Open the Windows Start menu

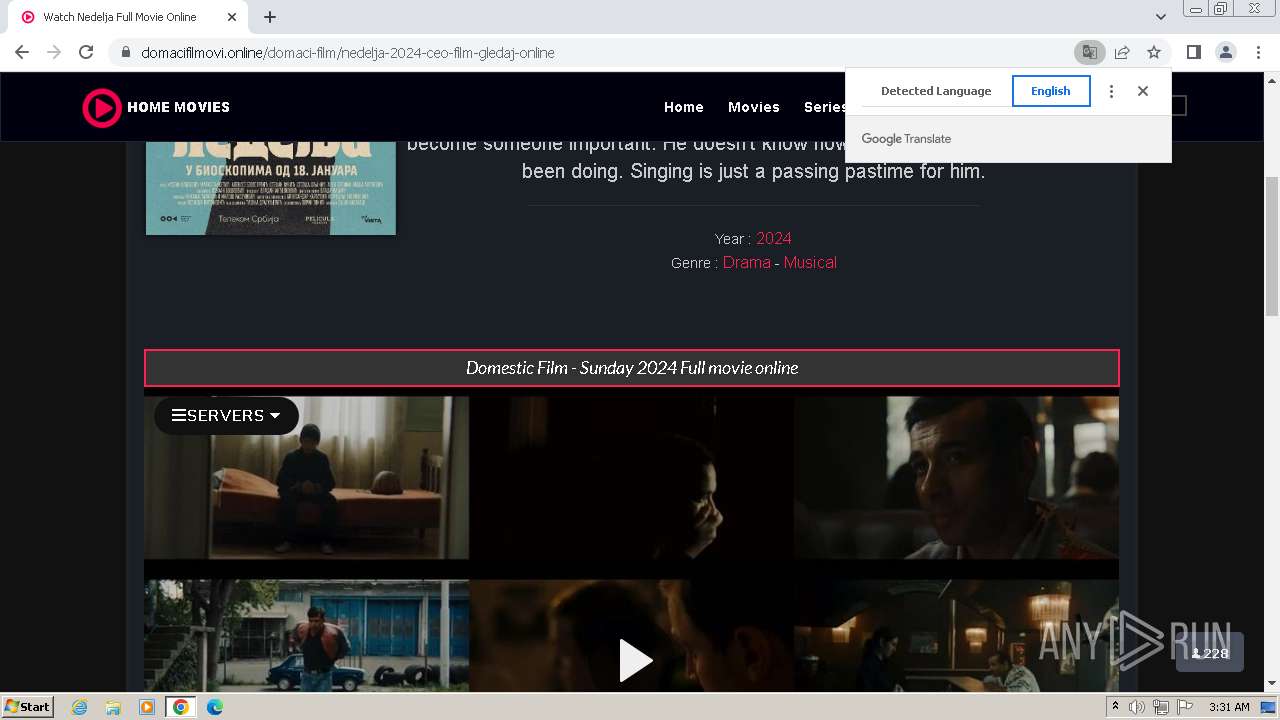(x=28, y=707)
